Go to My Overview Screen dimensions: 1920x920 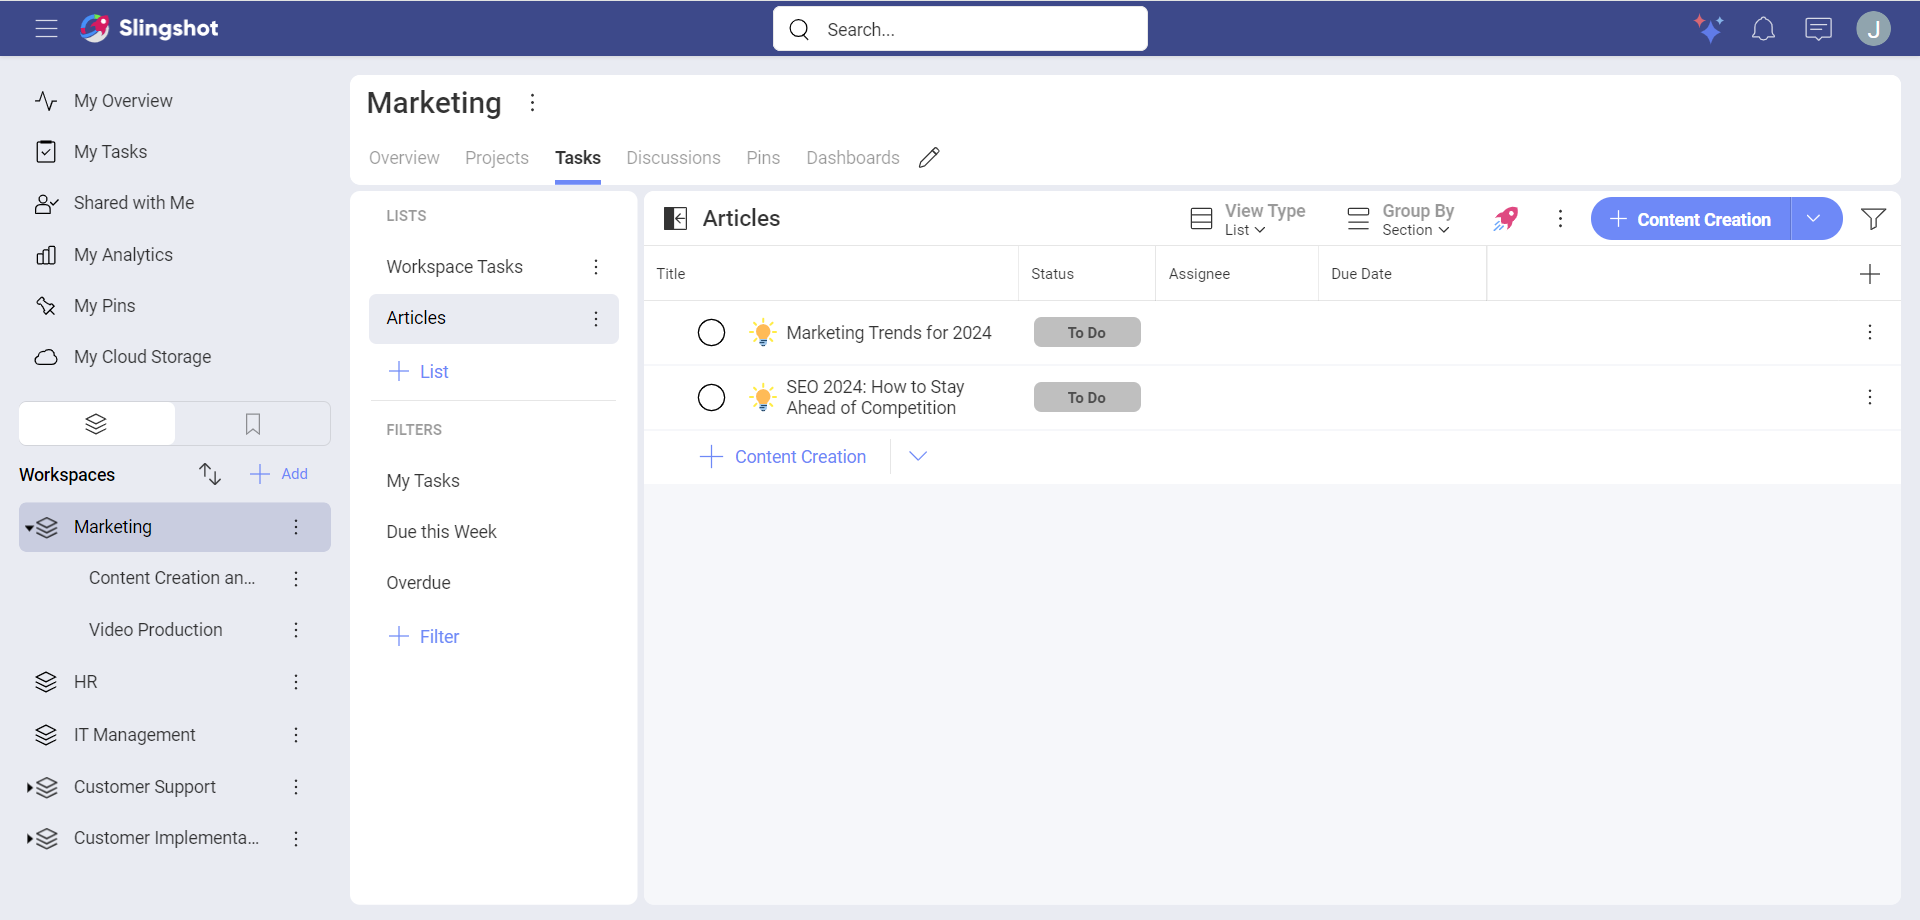[123, 101]
